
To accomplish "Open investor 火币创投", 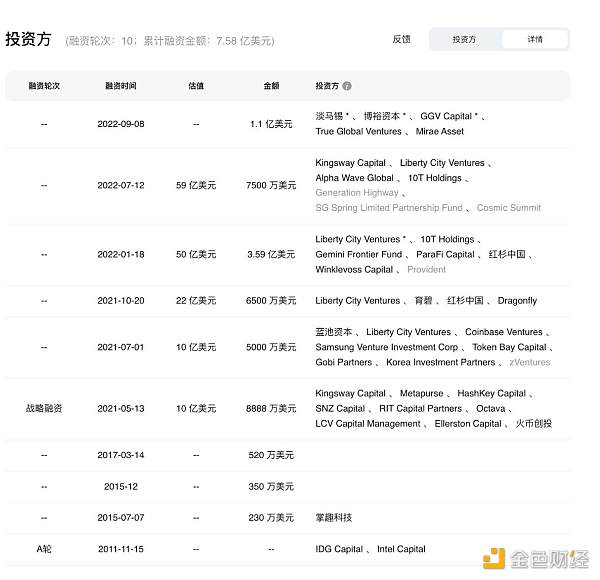I will (x=533, y=424).
